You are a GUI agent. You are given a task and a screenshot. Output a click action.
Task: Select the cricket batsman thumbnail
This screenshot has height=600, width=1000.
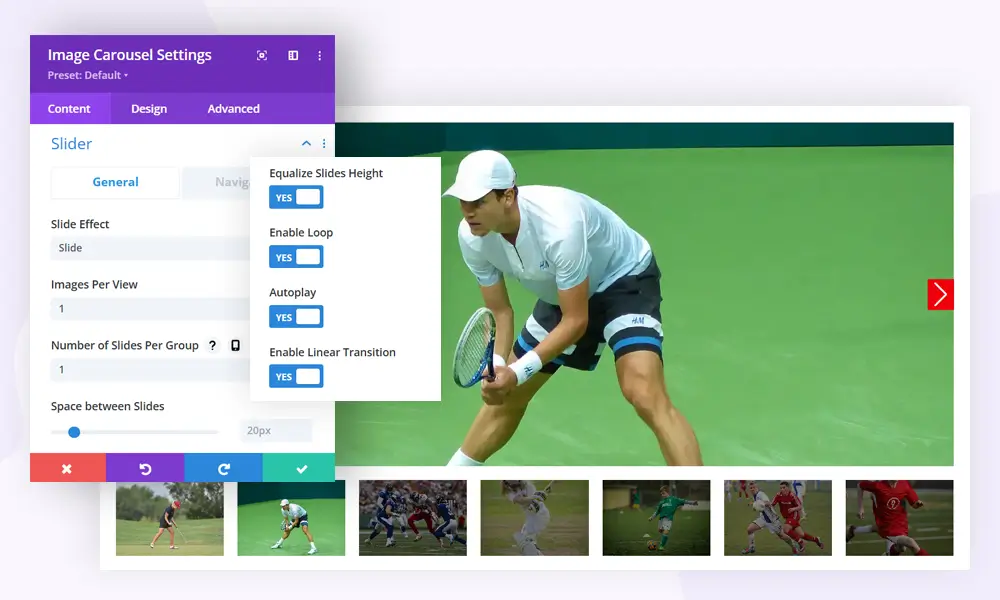point(534,518)
